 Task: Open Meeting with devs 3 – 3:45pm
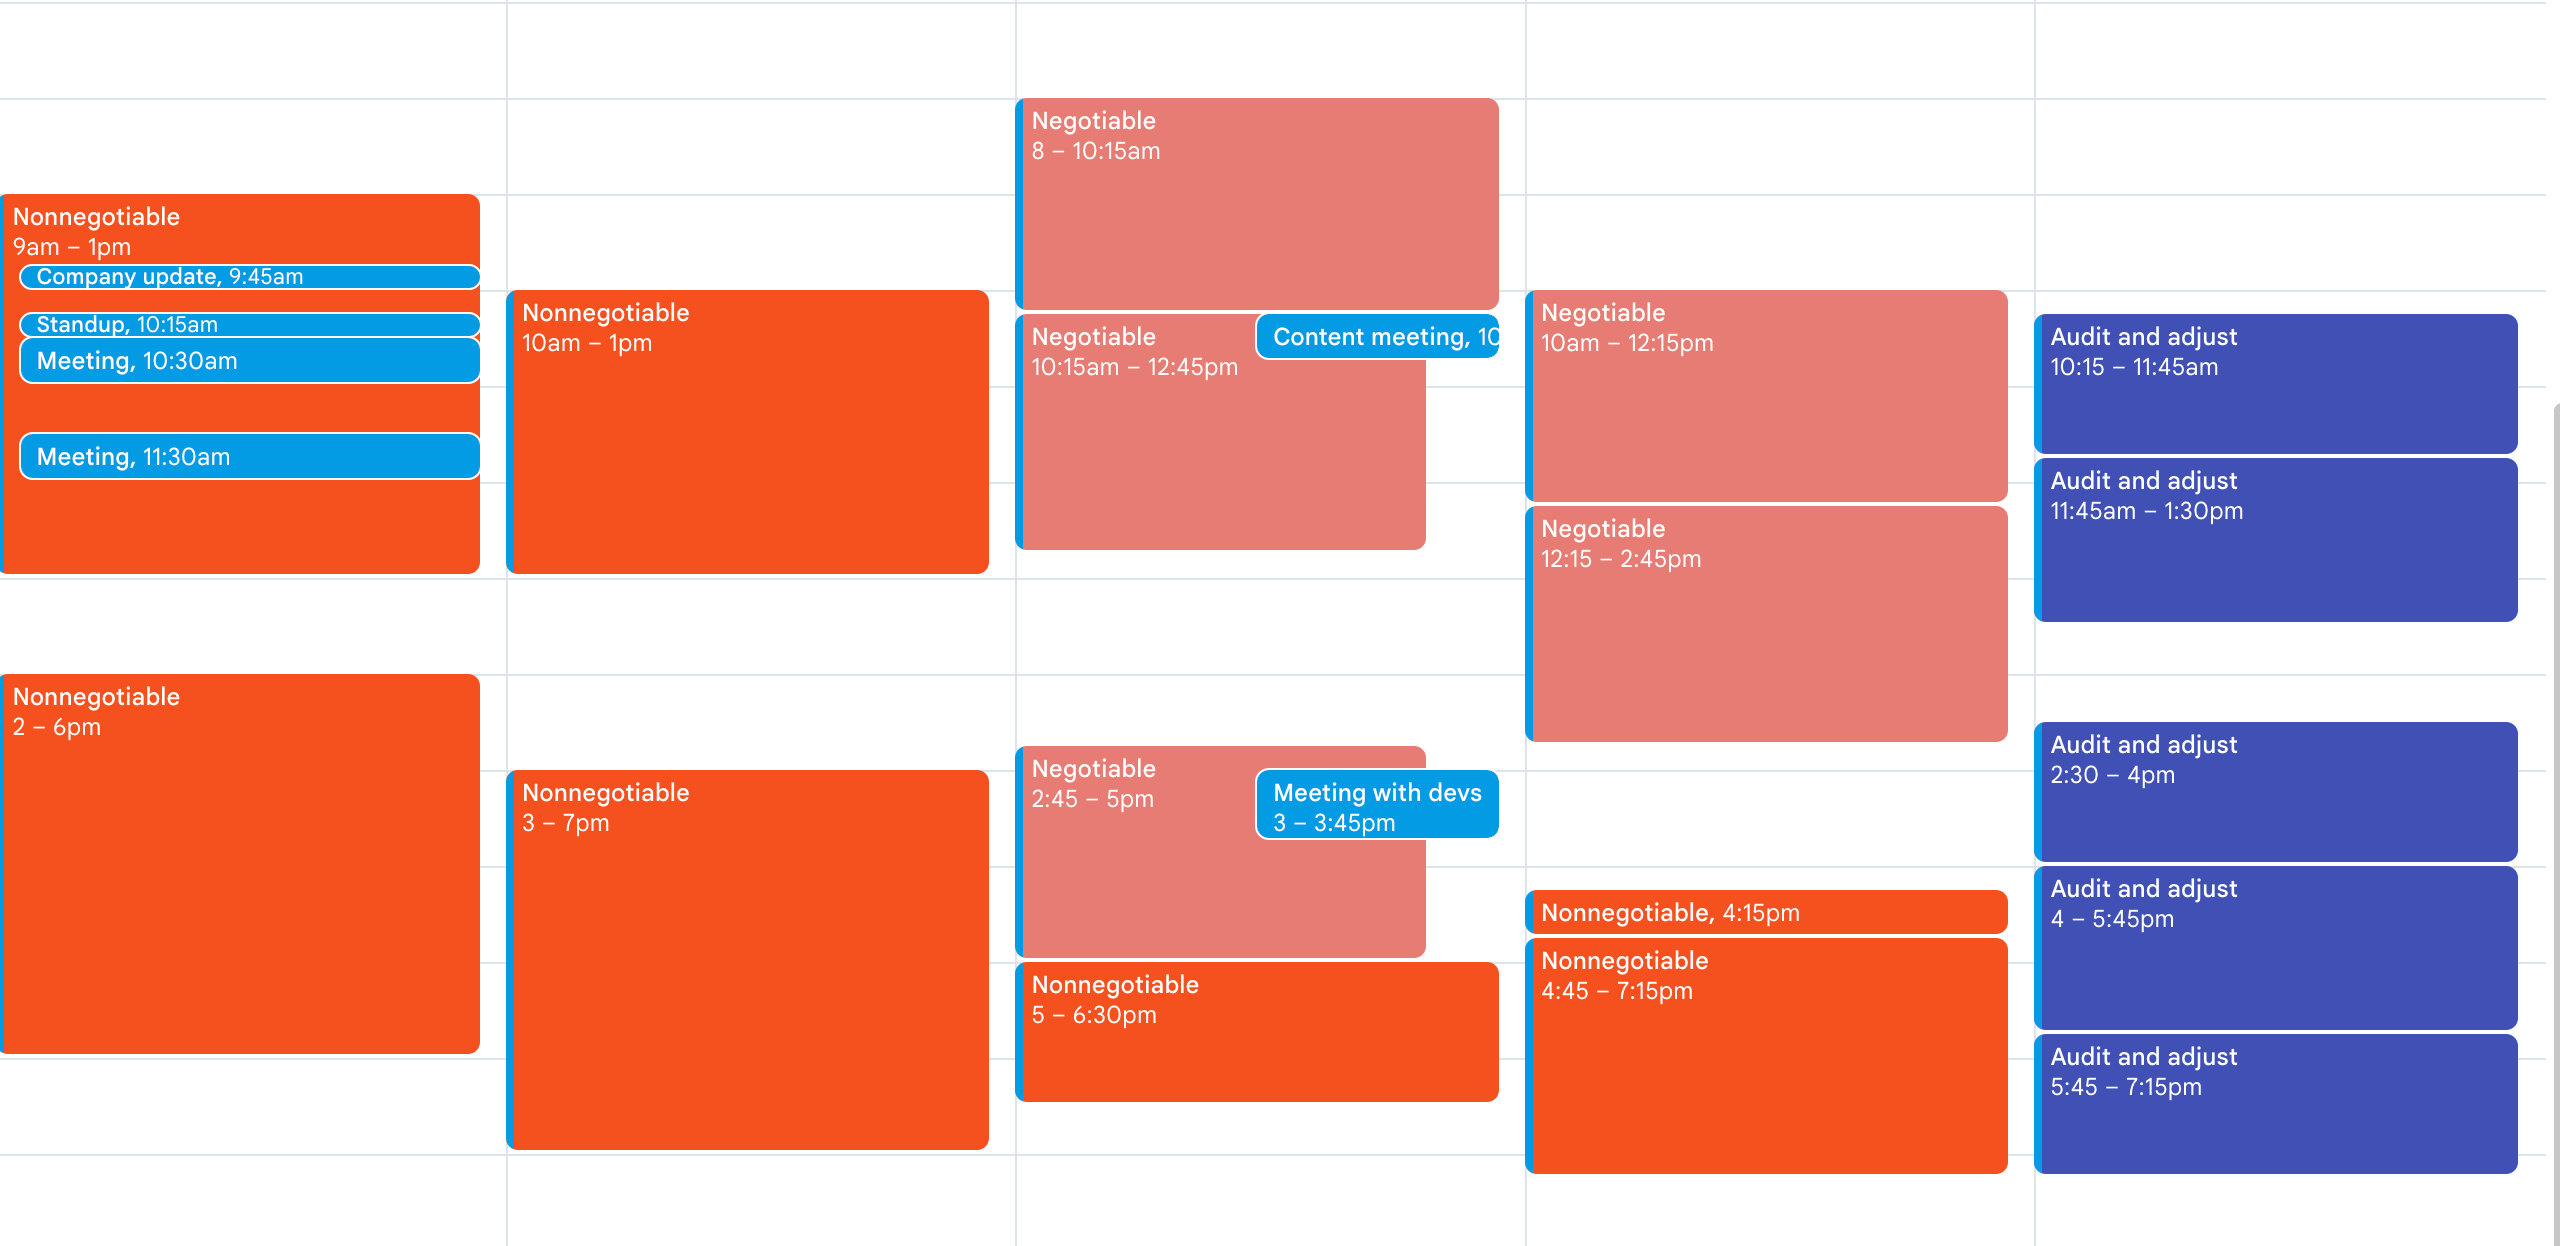point(1378,805)
